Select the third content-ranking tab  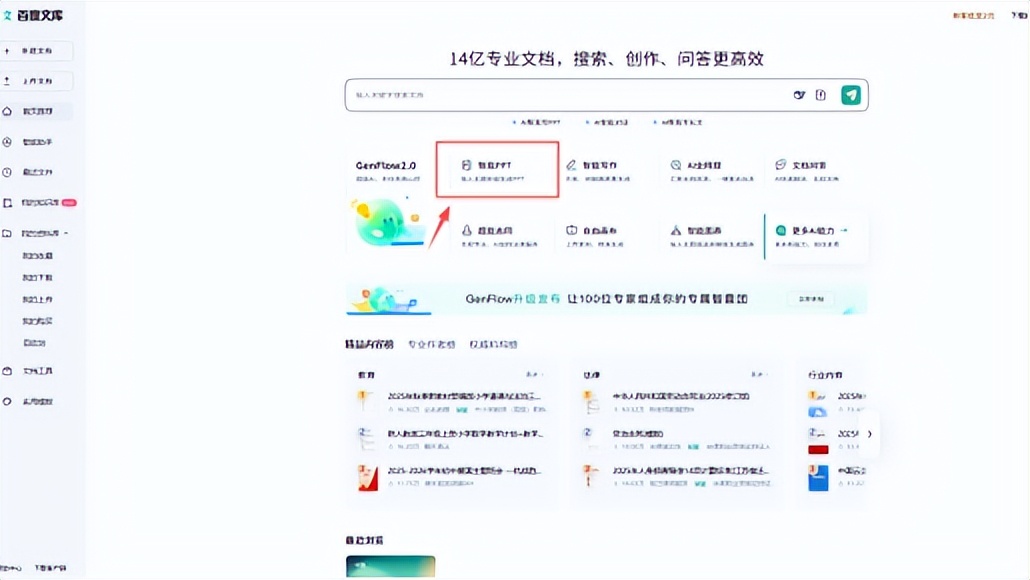pos(493,344)
